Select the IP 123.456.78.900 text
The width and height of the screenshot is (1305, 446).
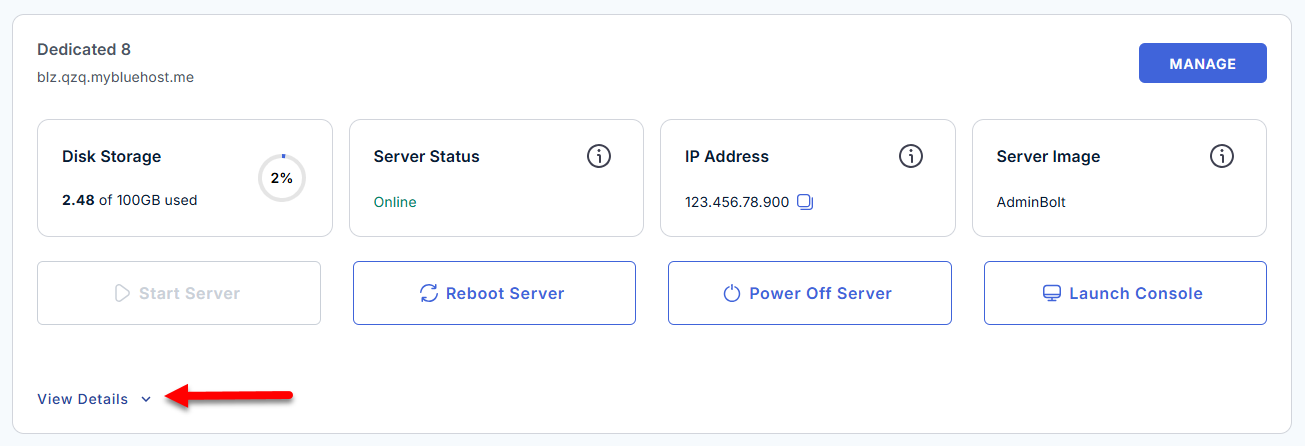tap(737, 202)
